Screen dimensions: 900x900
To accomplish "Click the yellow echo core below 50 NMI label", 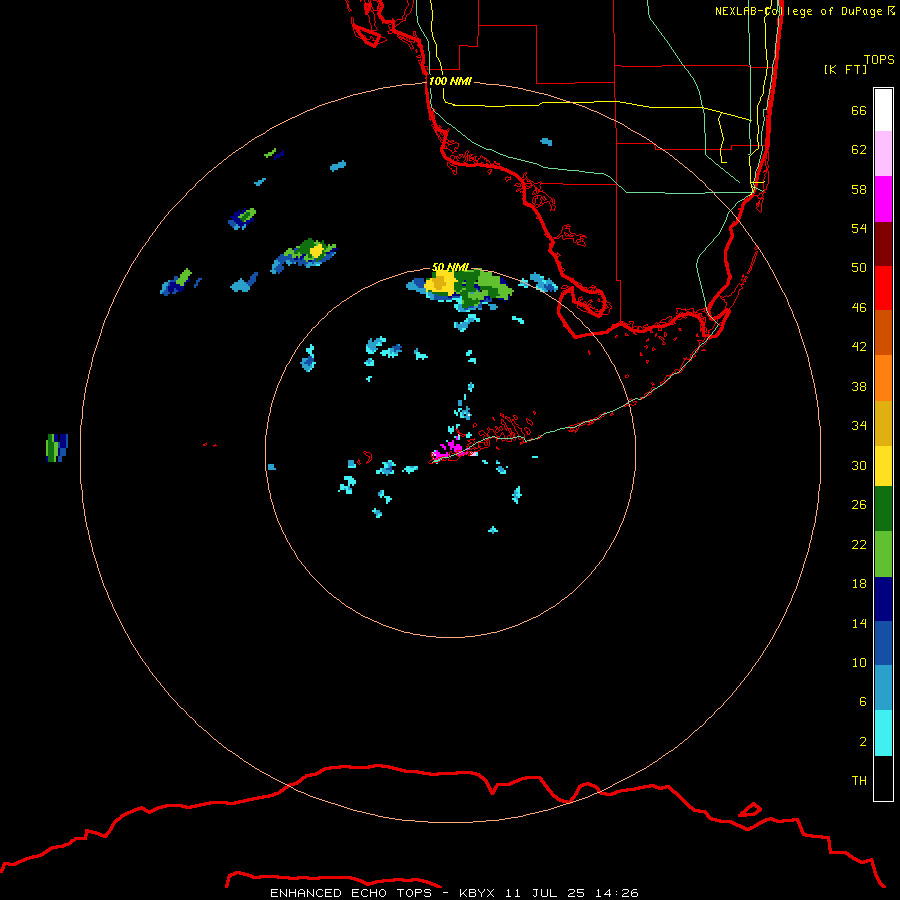I will [x=441, y=282].
